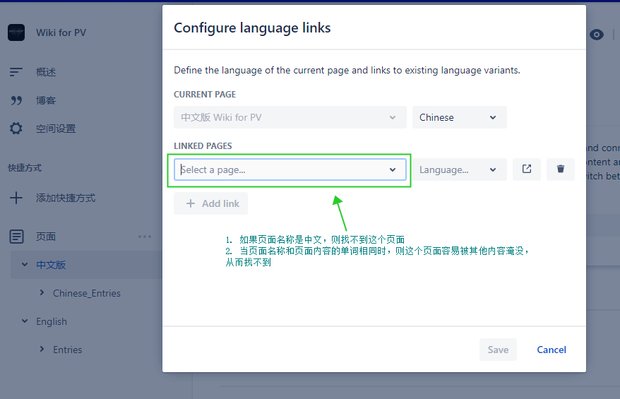Click the Cancel link
620x399 pixels.
pos(551,350)
